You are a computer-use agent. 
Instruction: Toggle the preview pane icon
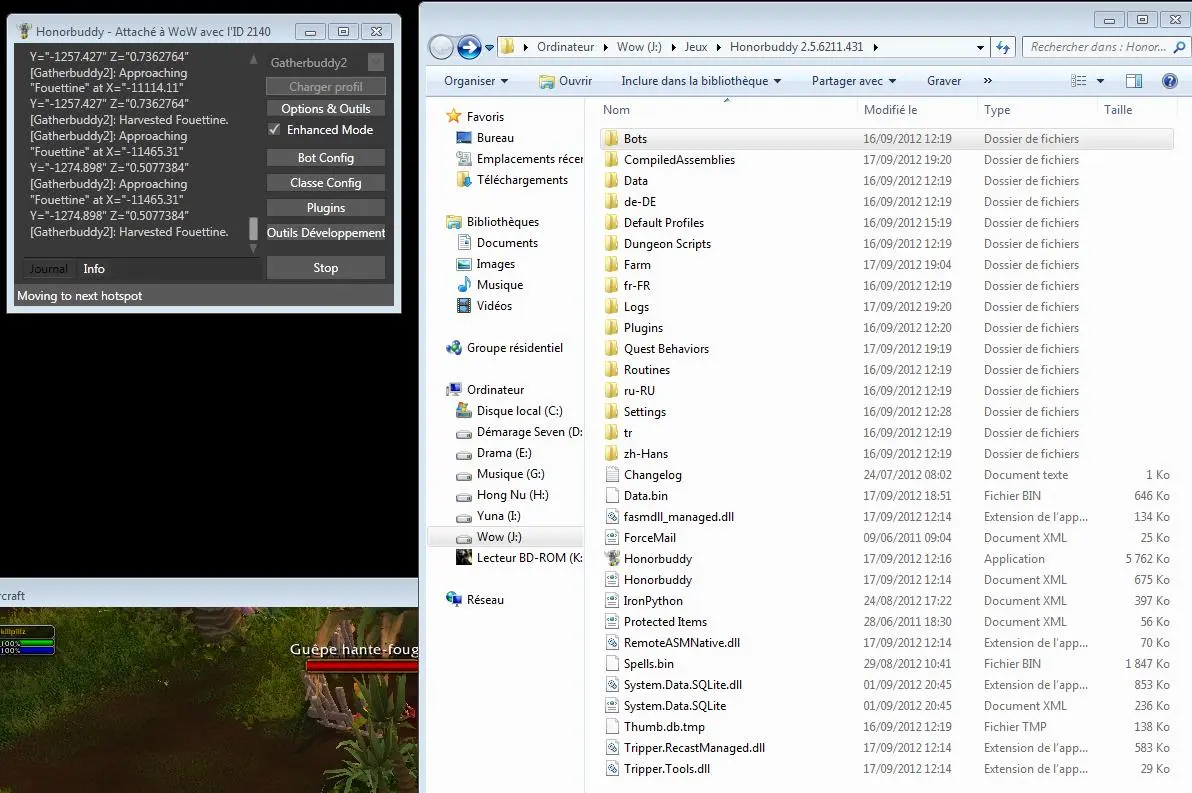pos(1133,81)
